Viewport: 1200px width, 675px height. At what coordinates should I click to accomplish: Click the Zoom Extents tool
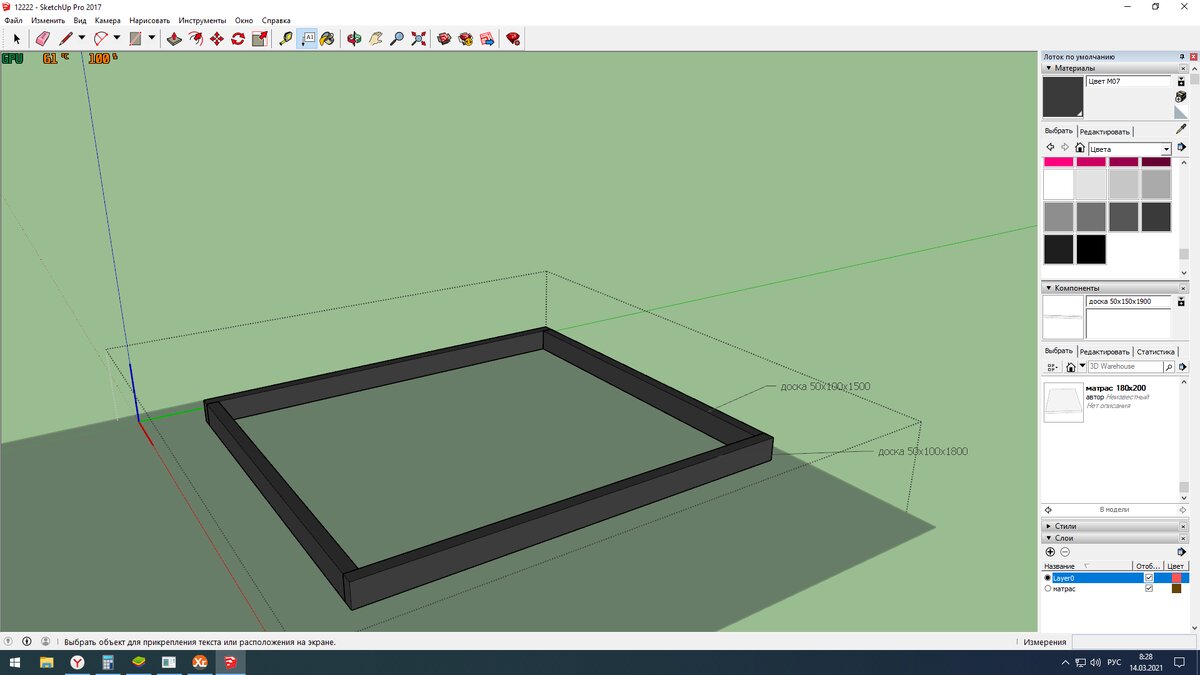pyautogui.click(x=418, y=39)
